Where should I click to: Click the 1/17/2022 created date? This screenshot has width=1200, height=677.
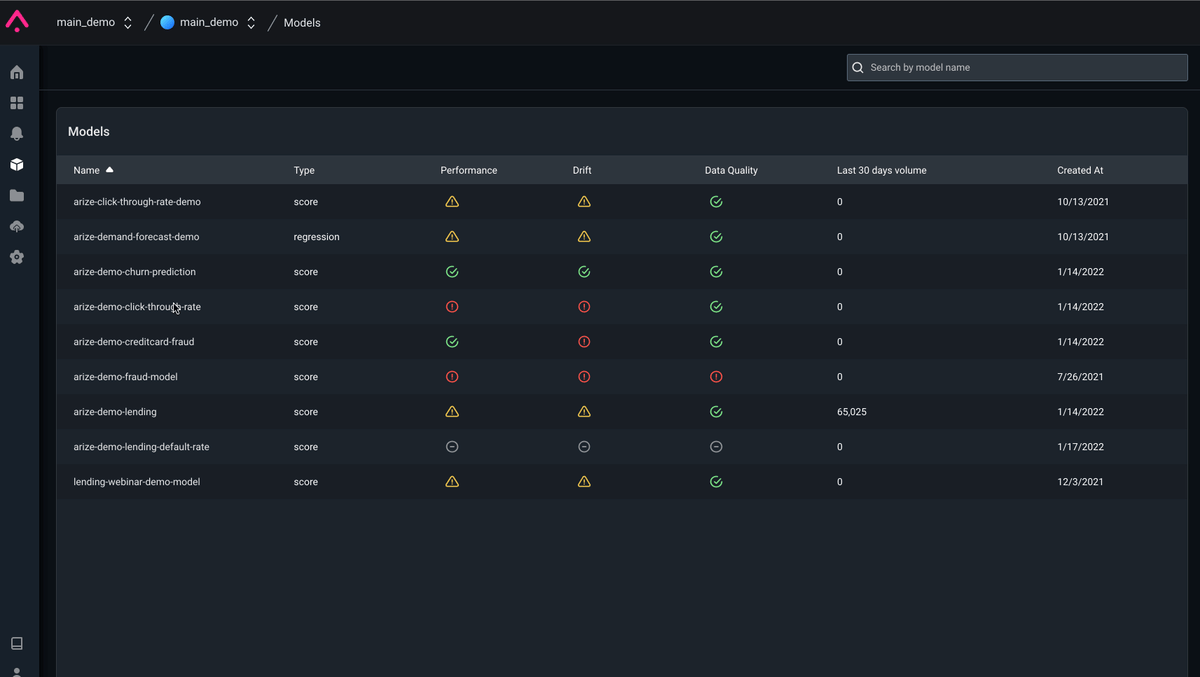1081,447
